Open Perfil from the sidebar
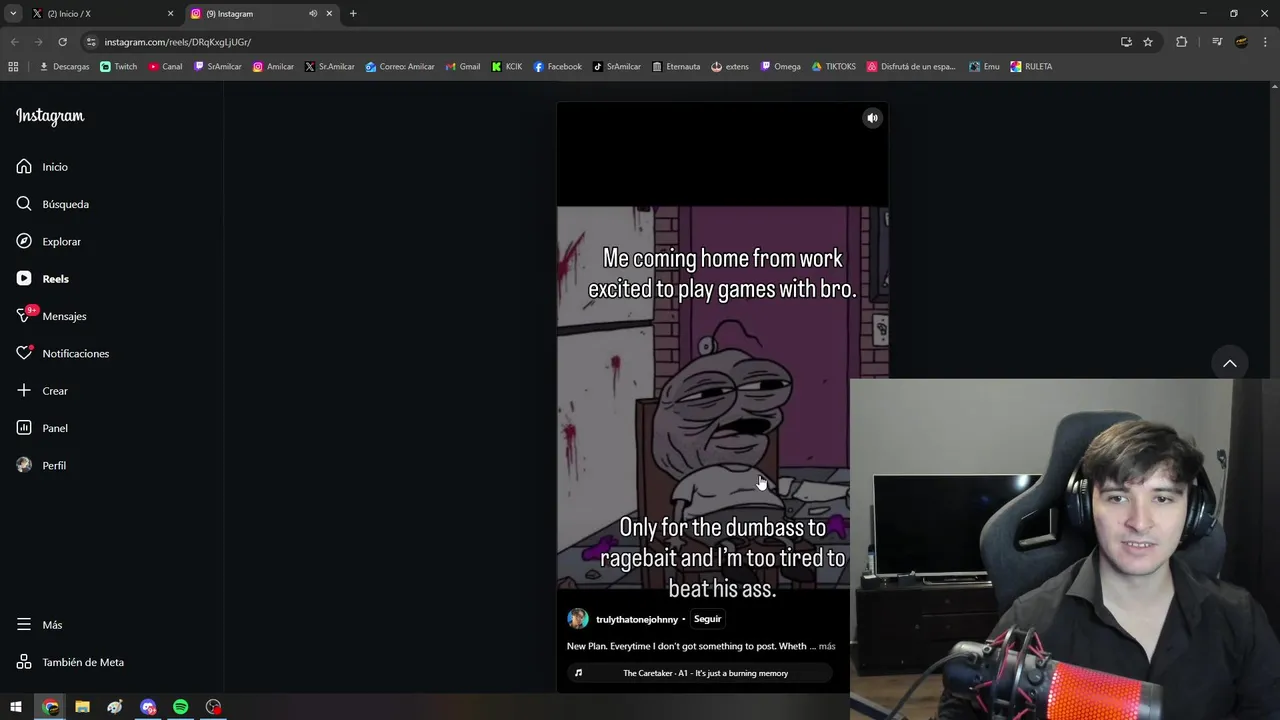This screenshot has width=1280, height=720. pos(41,466)
